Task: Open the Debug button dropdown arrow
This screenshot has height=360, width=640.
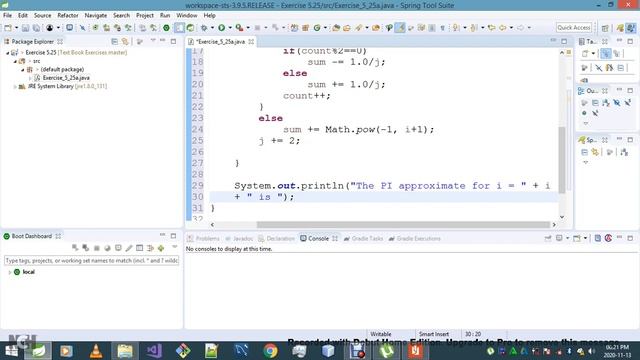Action: pos(212,28)
